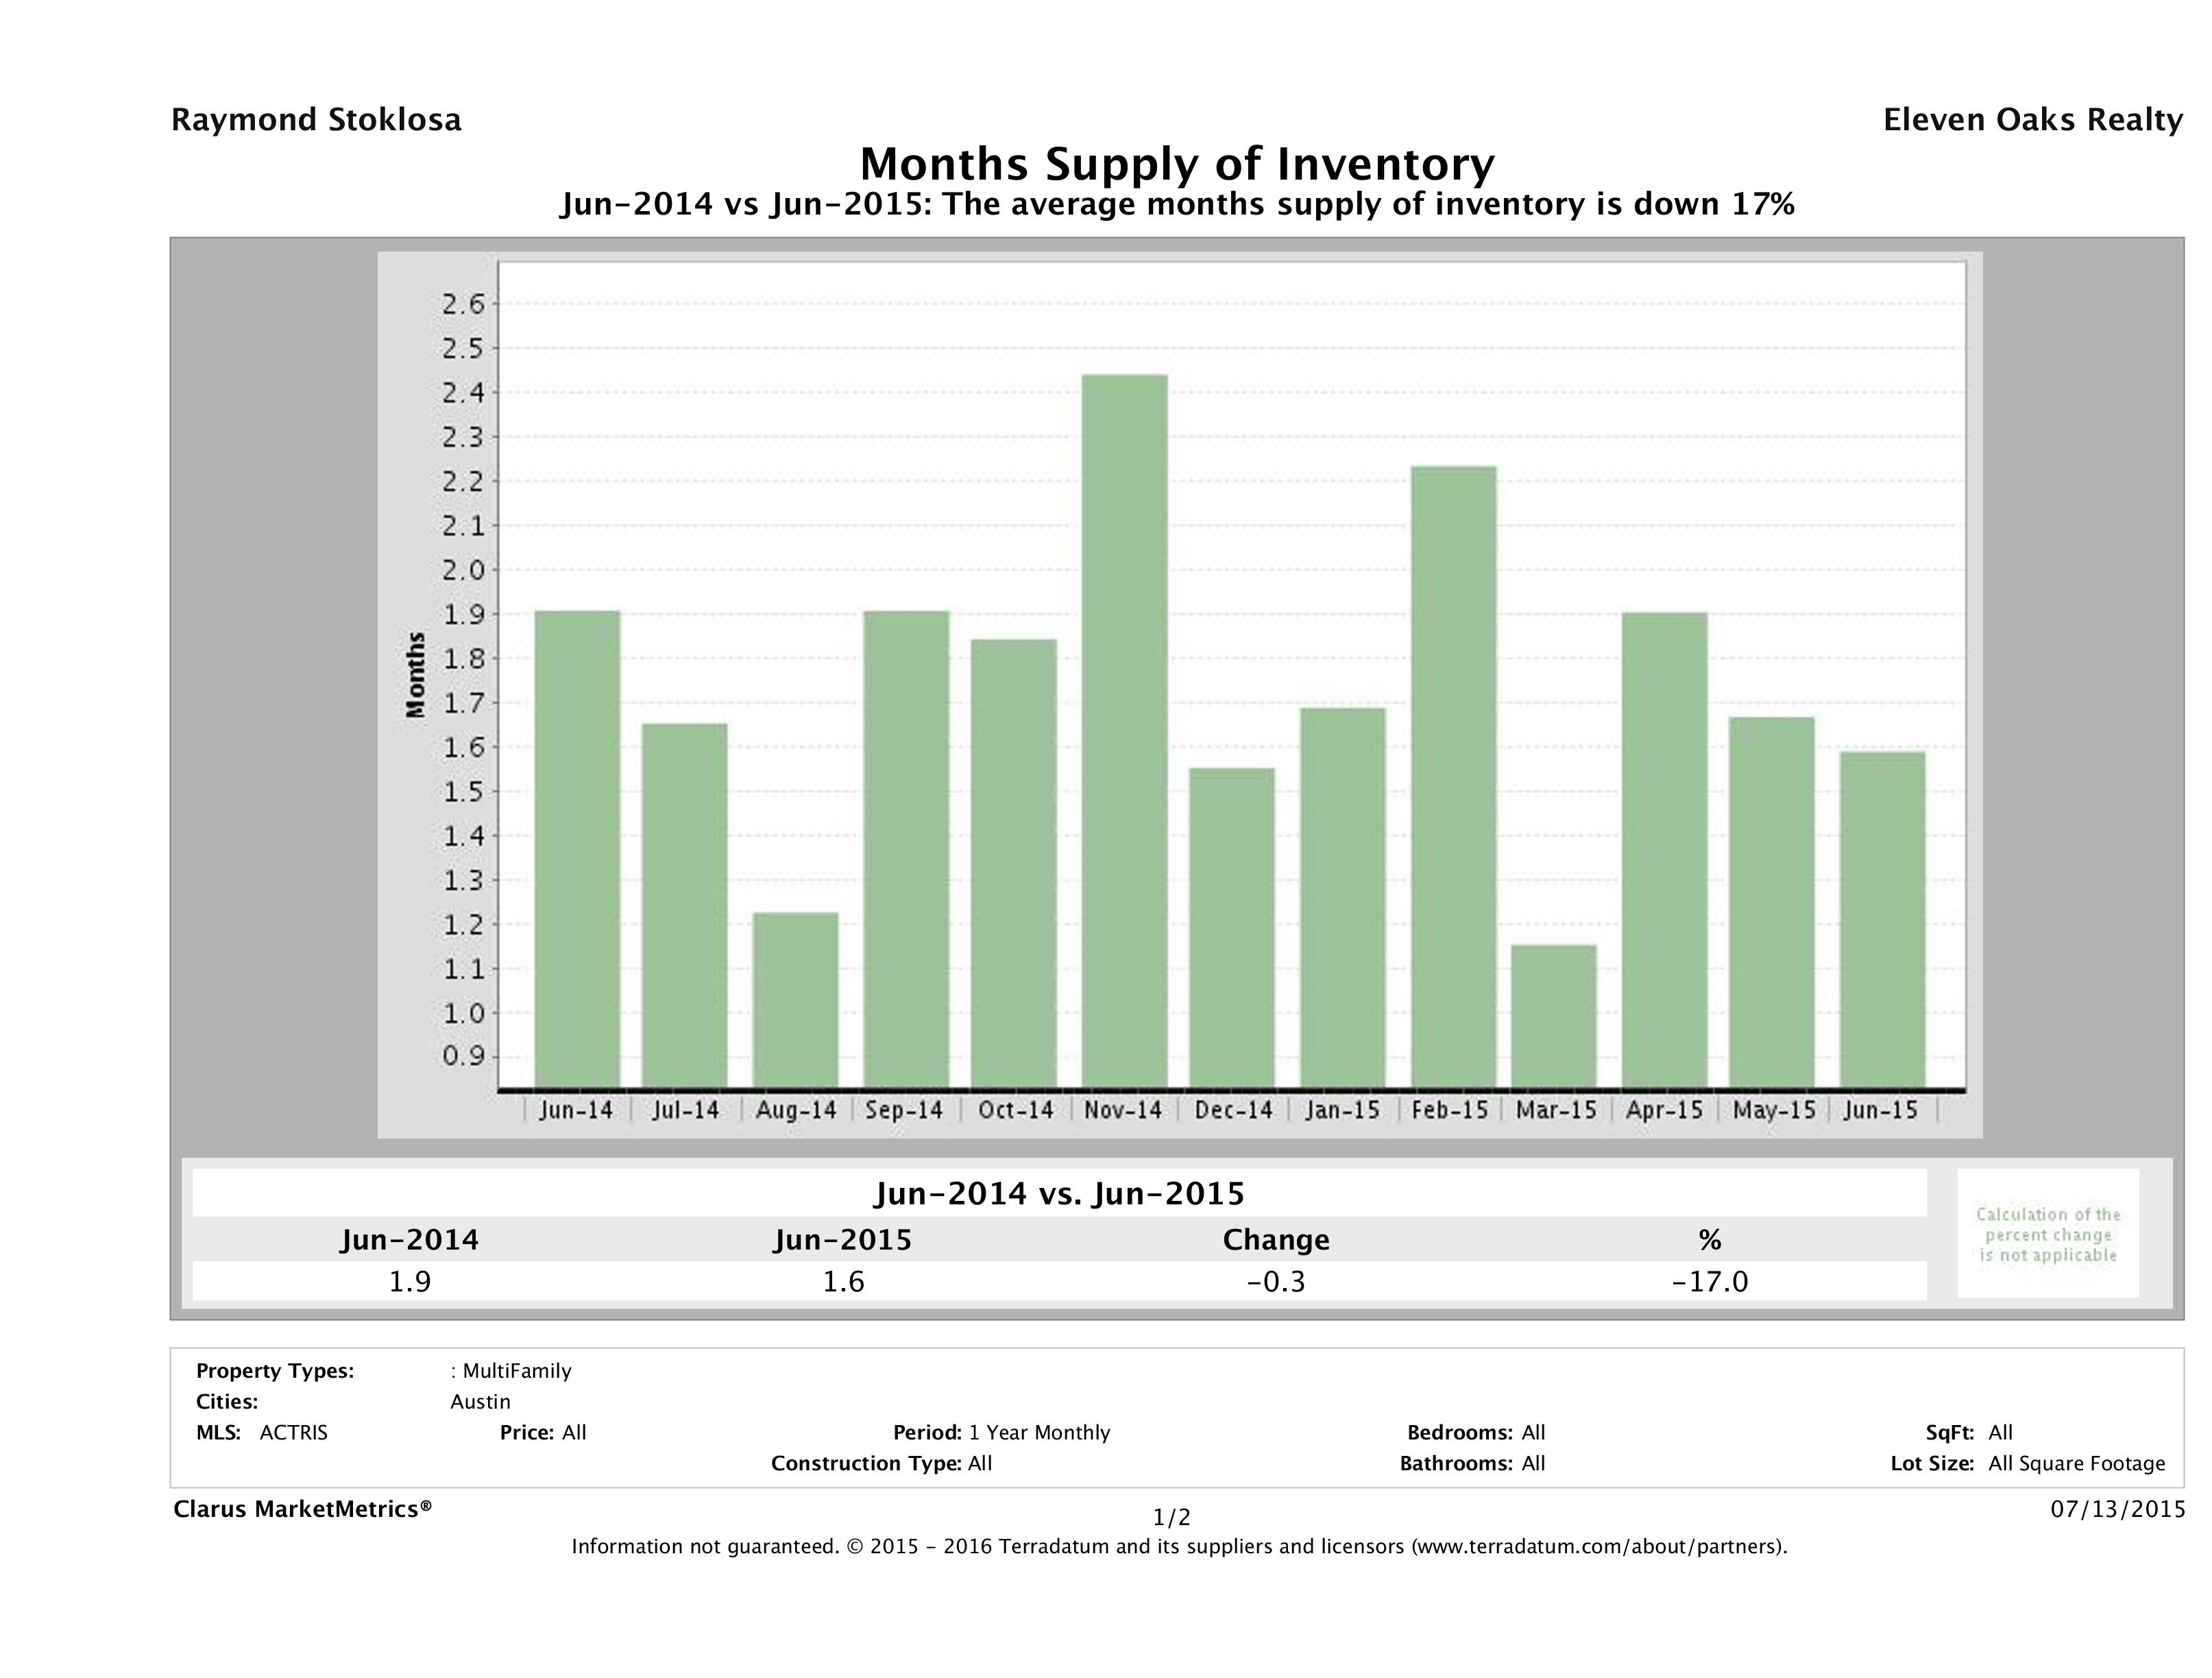Viewport: 2212px width, 1678px height.
Task: Click the percent change not applicable note
Action: 2048,1234
